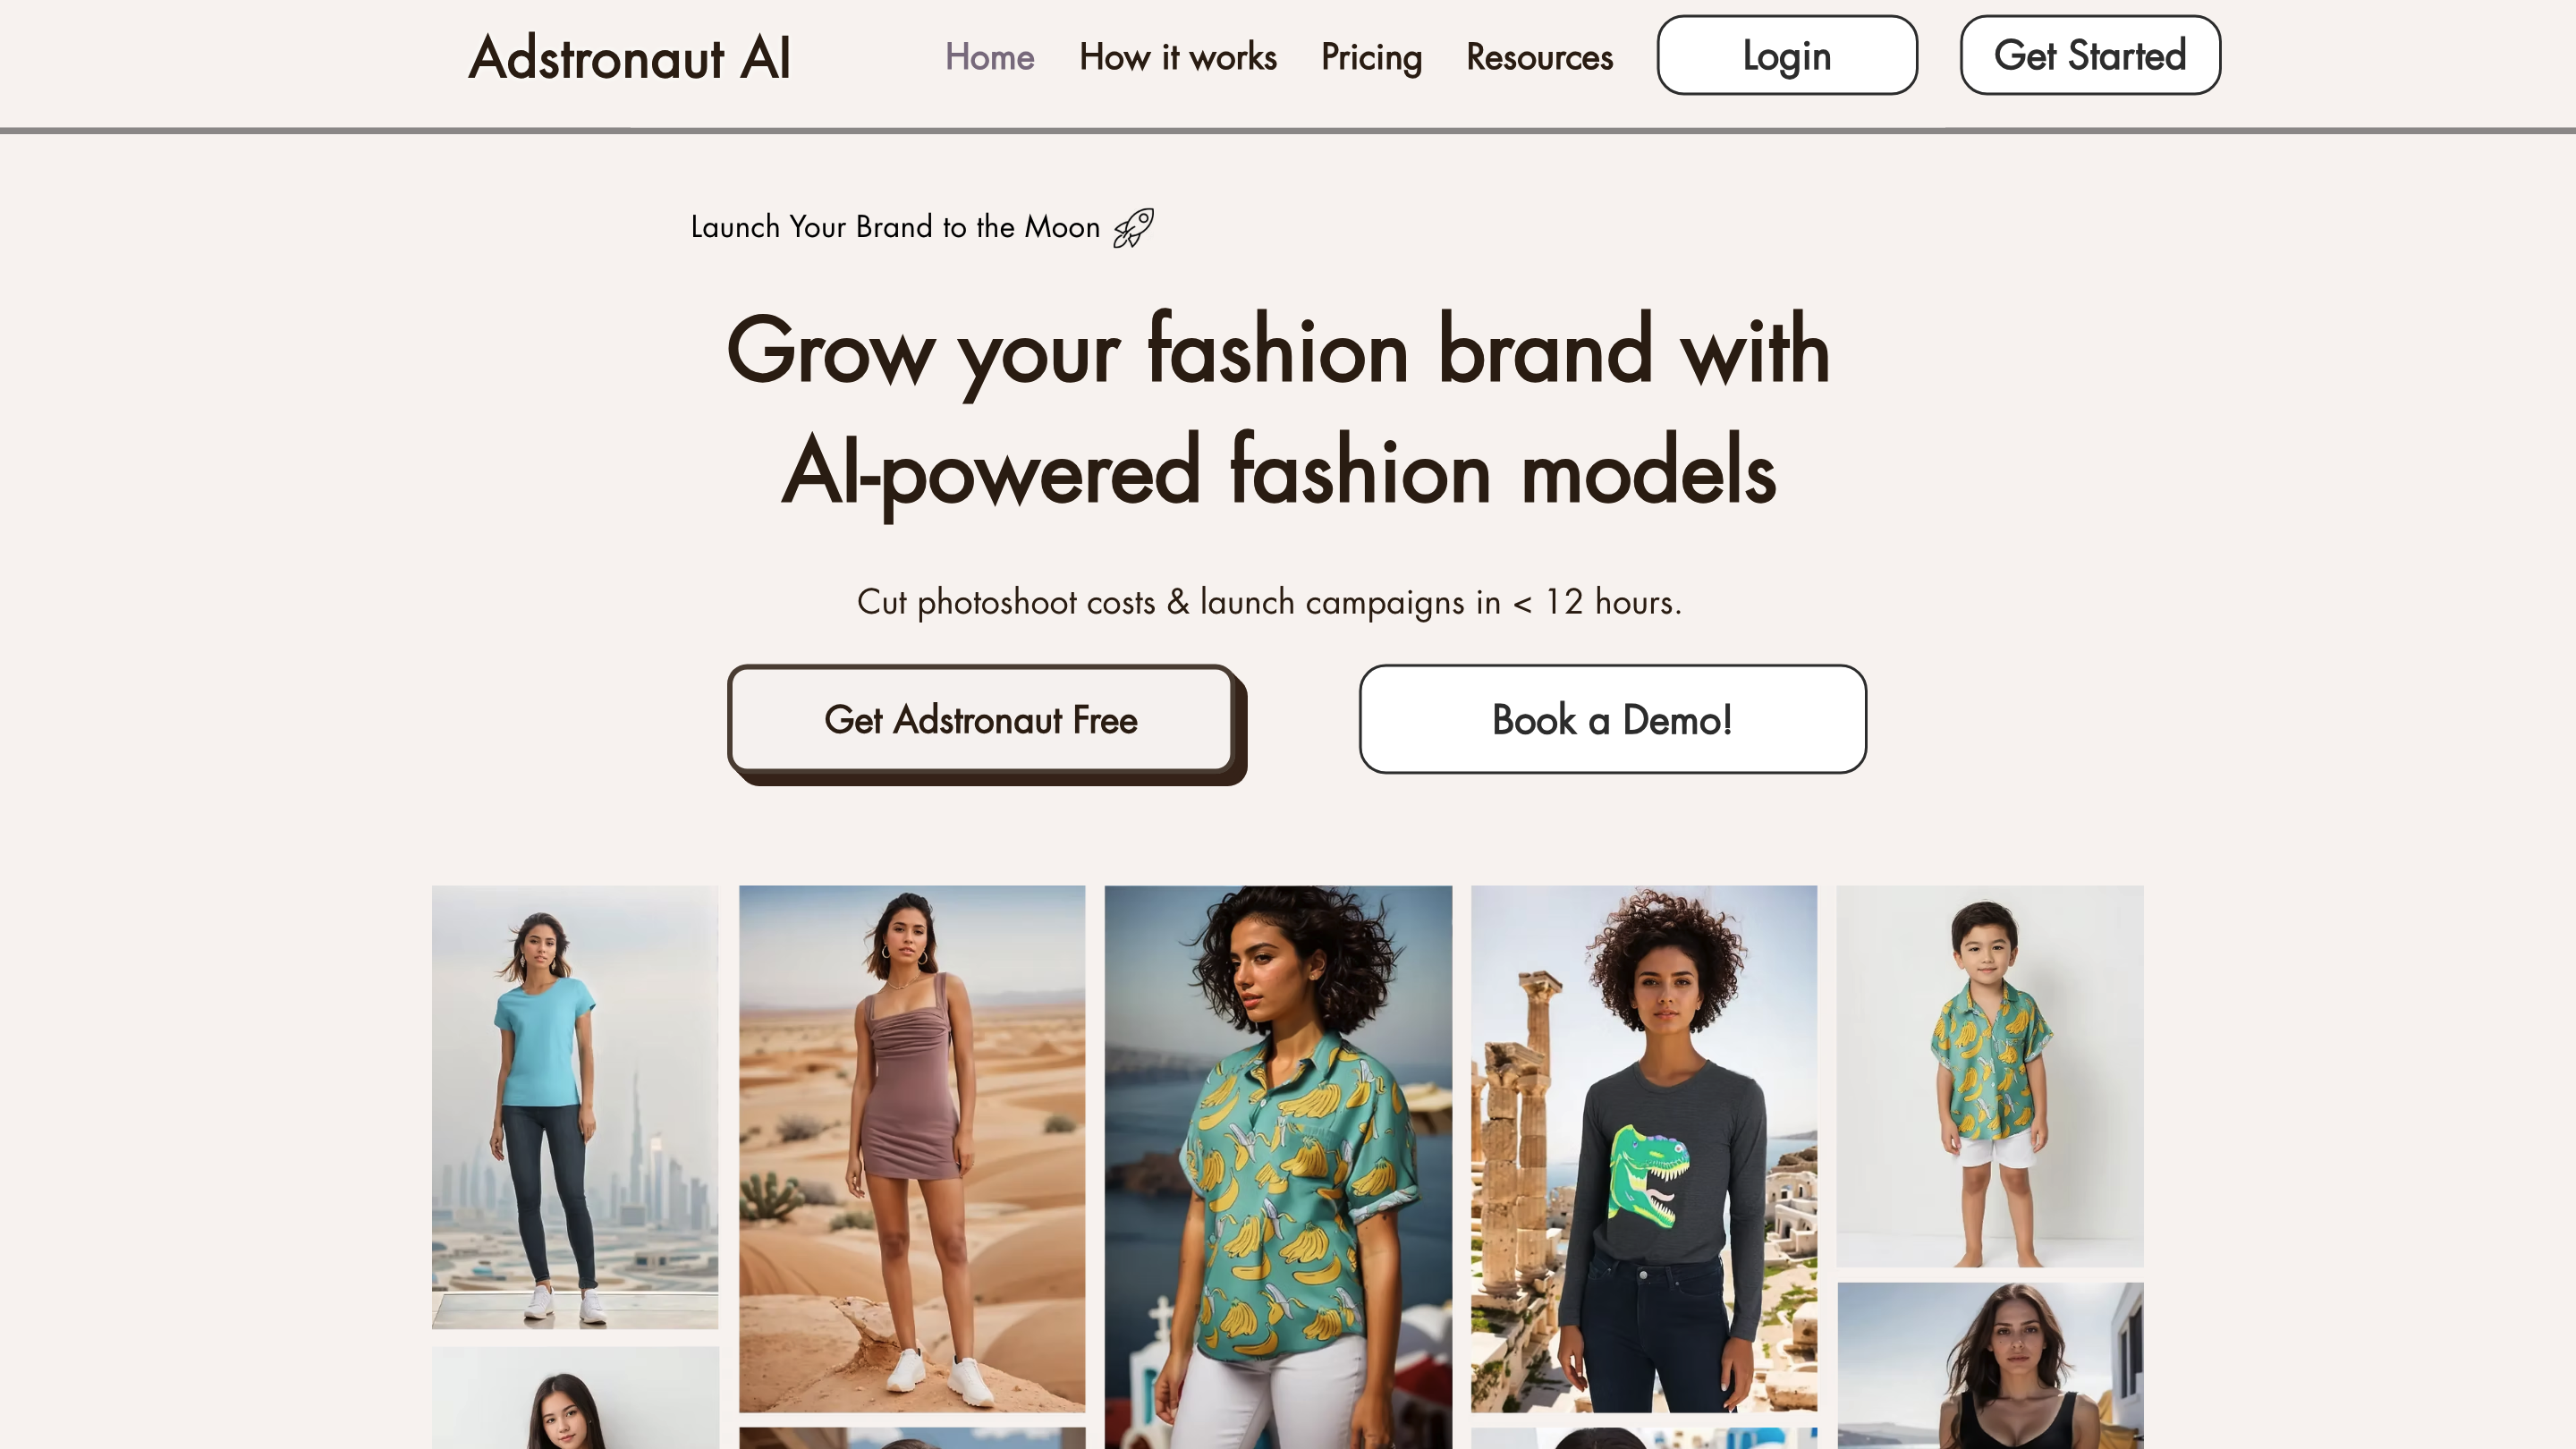Click the Login button
The width and height of the screenshot is (2576, 1449).
point(1787,55)
